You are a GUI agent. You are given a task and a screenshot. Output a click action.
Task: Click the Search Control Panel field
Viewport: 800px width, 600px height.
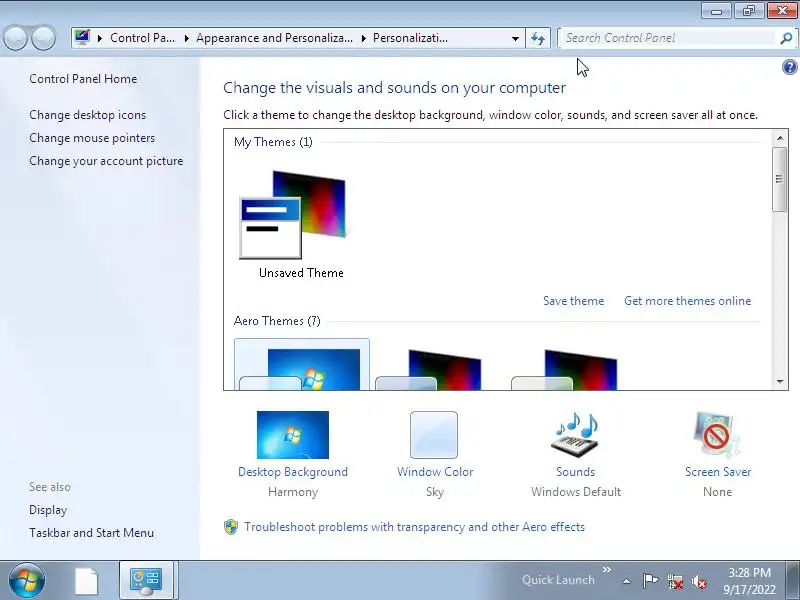pos(668,38)
